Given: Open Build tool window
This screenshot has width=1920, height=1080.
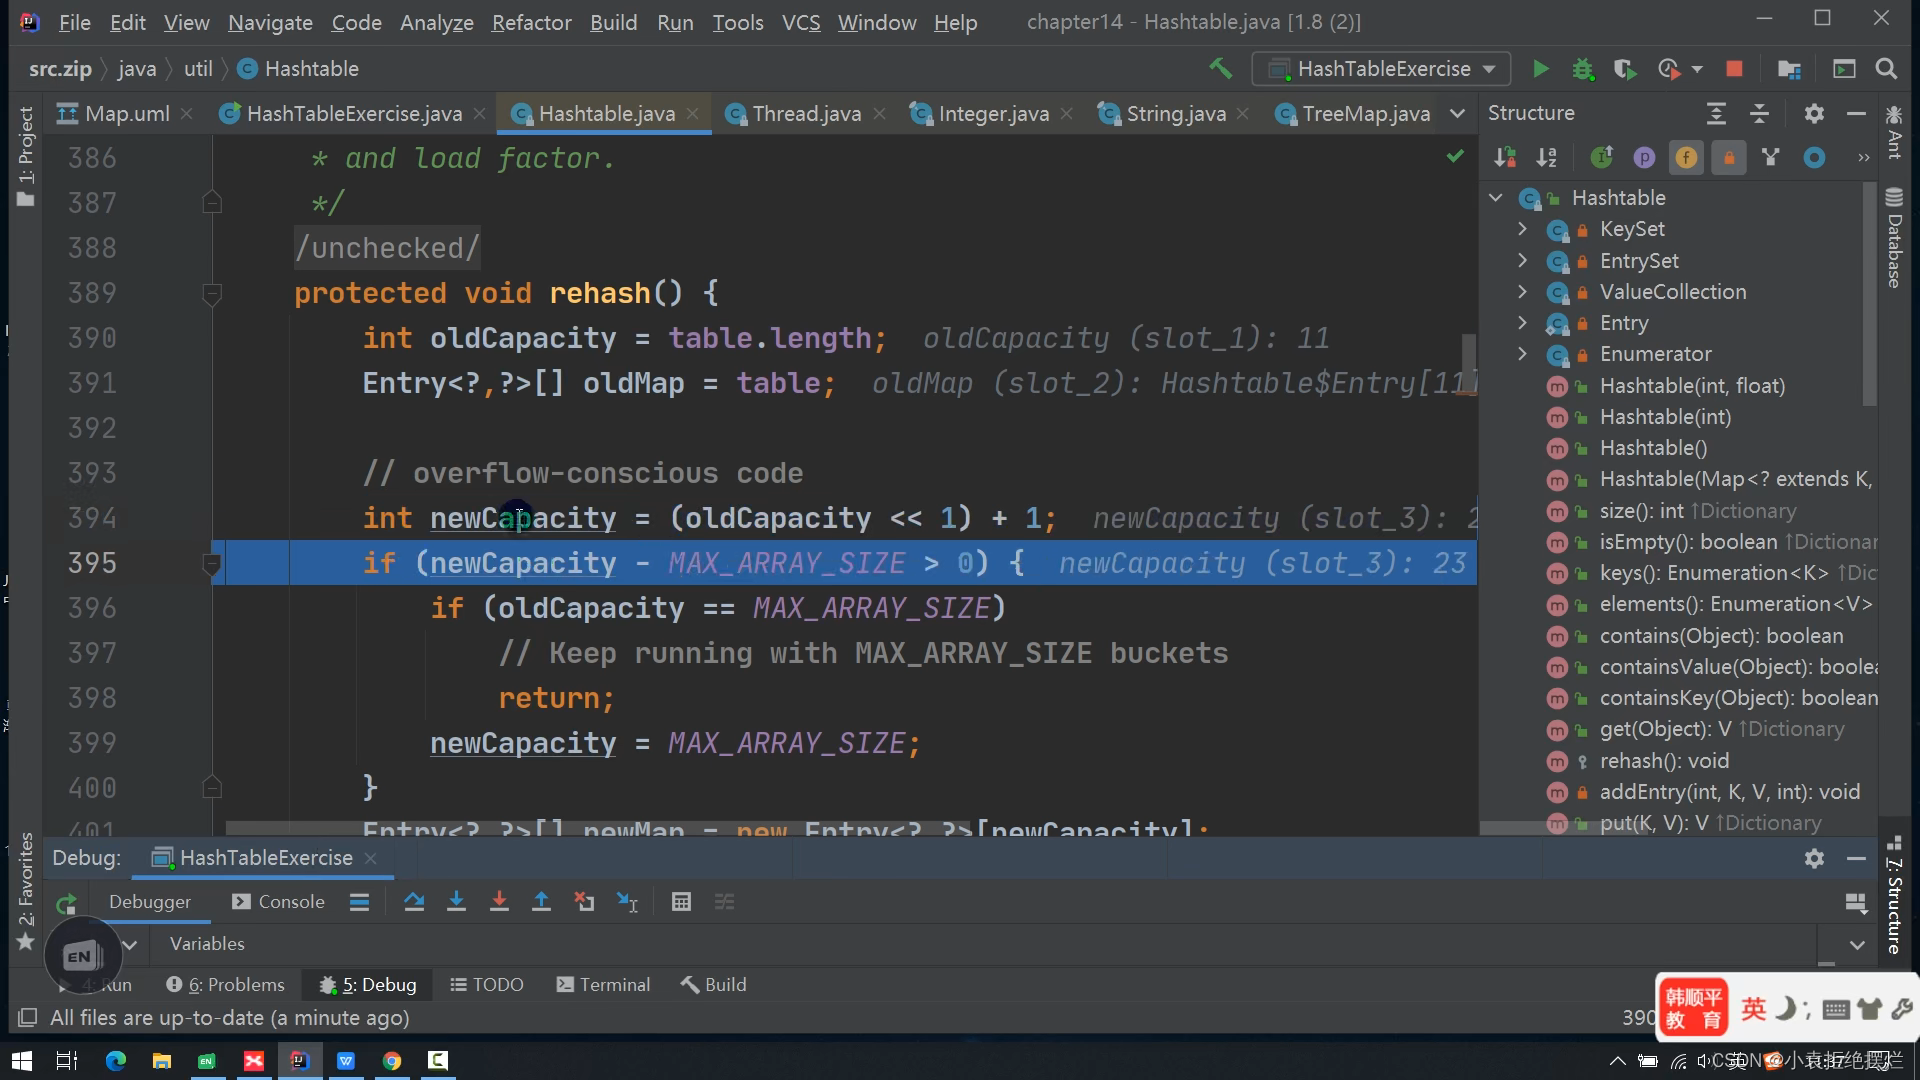Looking at the screenshot, I should [x=714, y=985].
